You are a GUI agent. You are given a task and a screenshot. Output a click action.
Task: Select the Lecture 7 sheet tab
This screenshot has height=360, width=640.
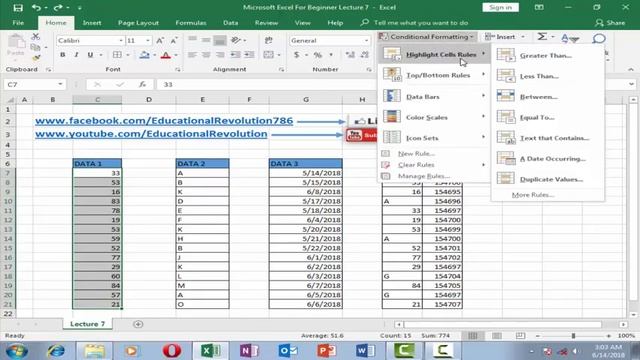87,324
